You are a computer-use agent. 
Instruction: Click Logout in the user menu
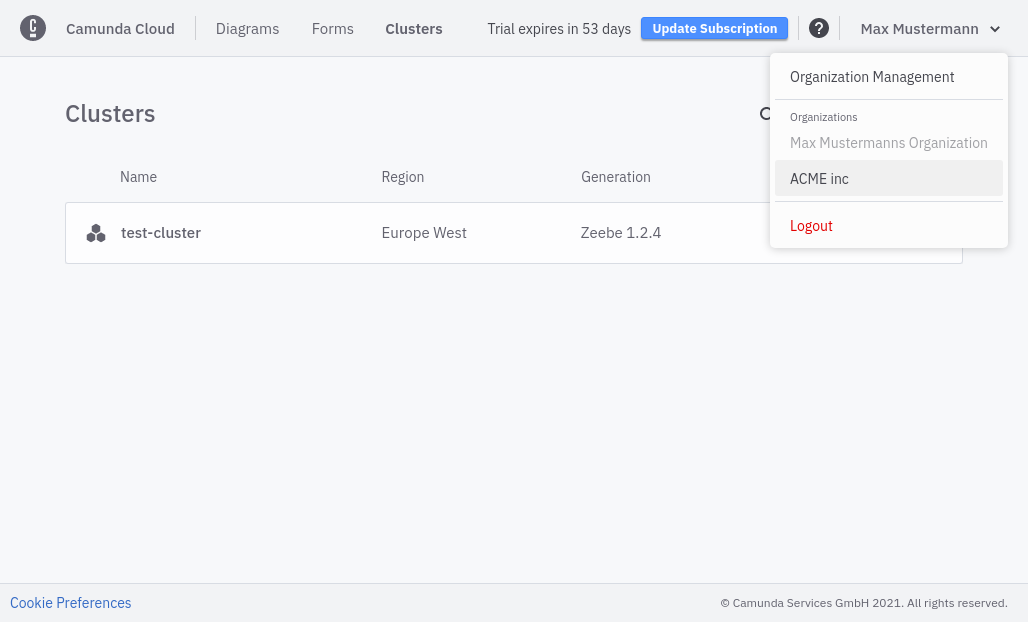tap(811, 226)
